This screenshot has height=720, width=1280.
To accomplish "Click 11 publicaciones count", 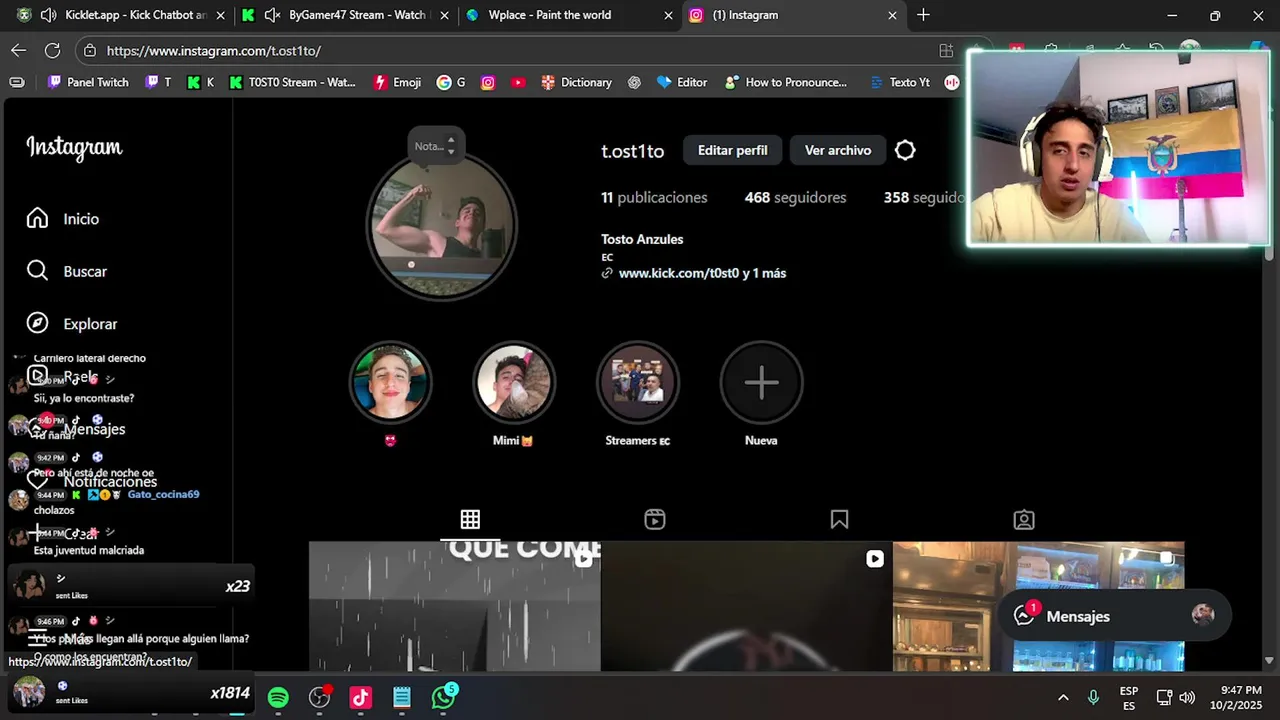I will tap(654, 198).
